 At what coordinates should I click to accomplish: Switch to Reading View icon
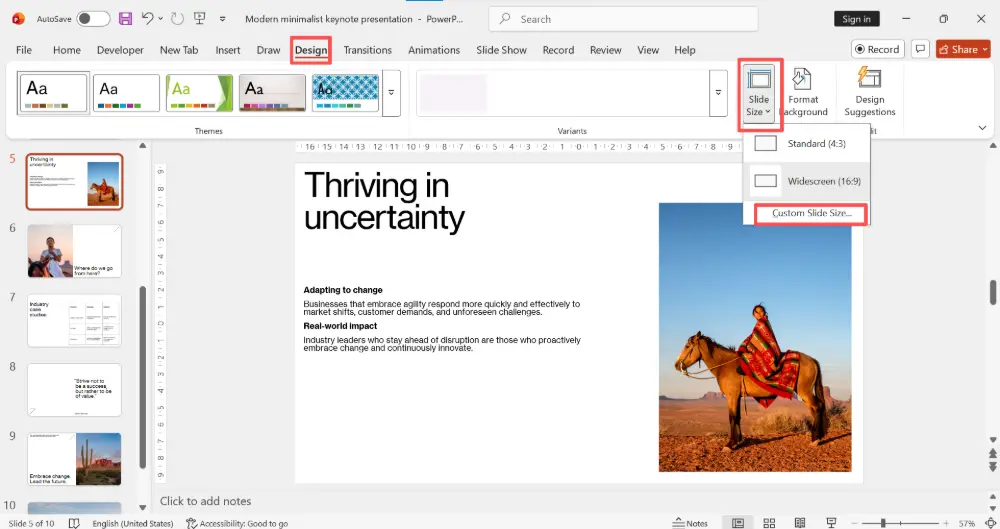point(800,523)
